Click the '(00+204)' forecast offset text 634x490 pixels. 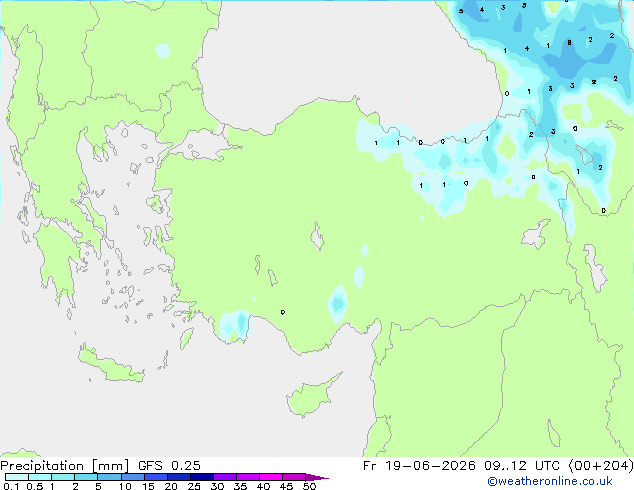601,466
